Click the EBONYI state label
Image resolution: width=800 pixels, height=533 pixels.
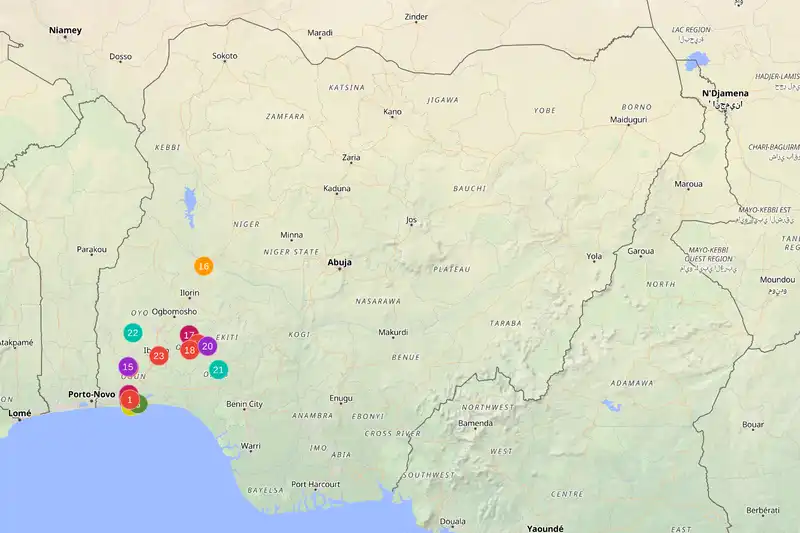tap(368, 416)
